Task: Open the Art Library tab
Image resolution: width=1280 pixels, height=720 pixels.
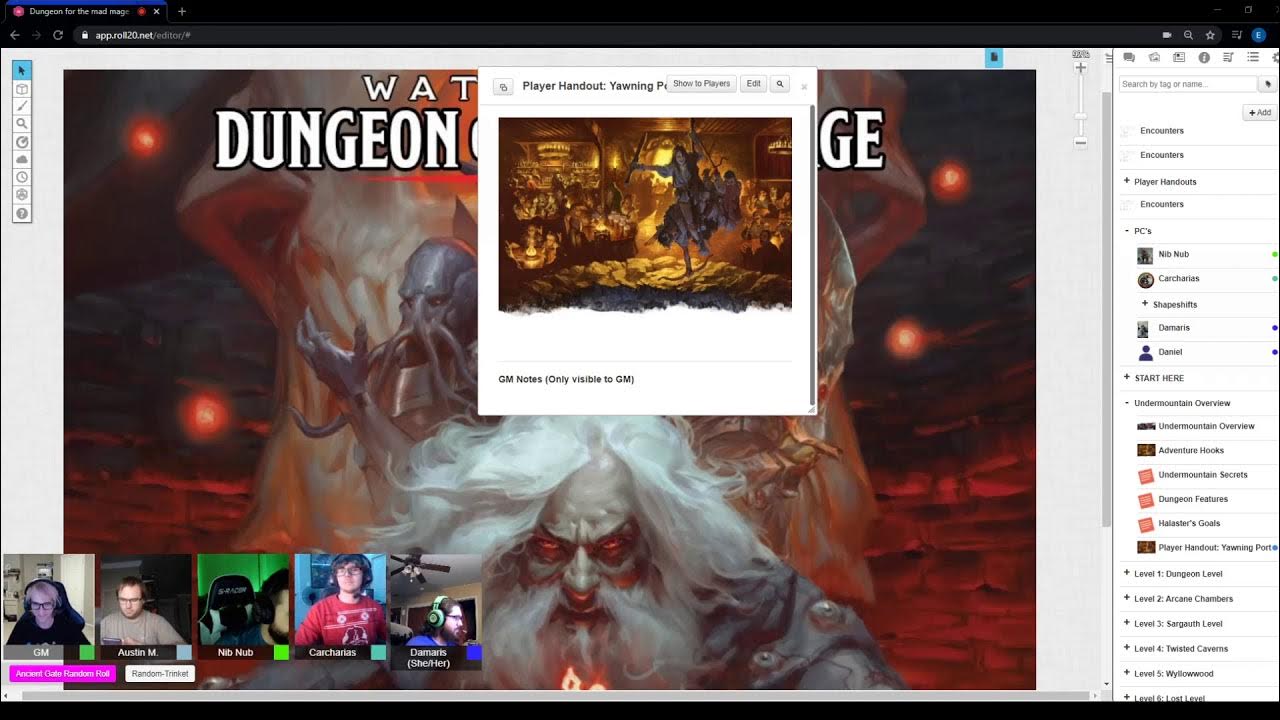Action: pos(1154,58)
